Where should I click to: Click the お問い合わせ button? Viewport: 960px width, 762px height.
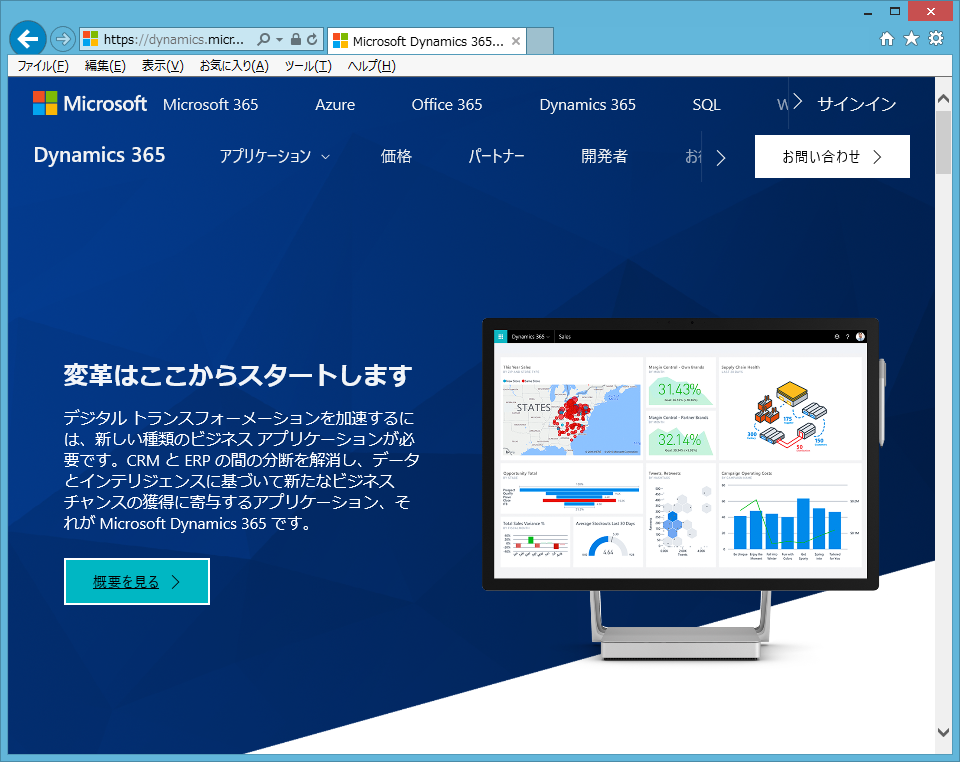(x=832, y=157)
